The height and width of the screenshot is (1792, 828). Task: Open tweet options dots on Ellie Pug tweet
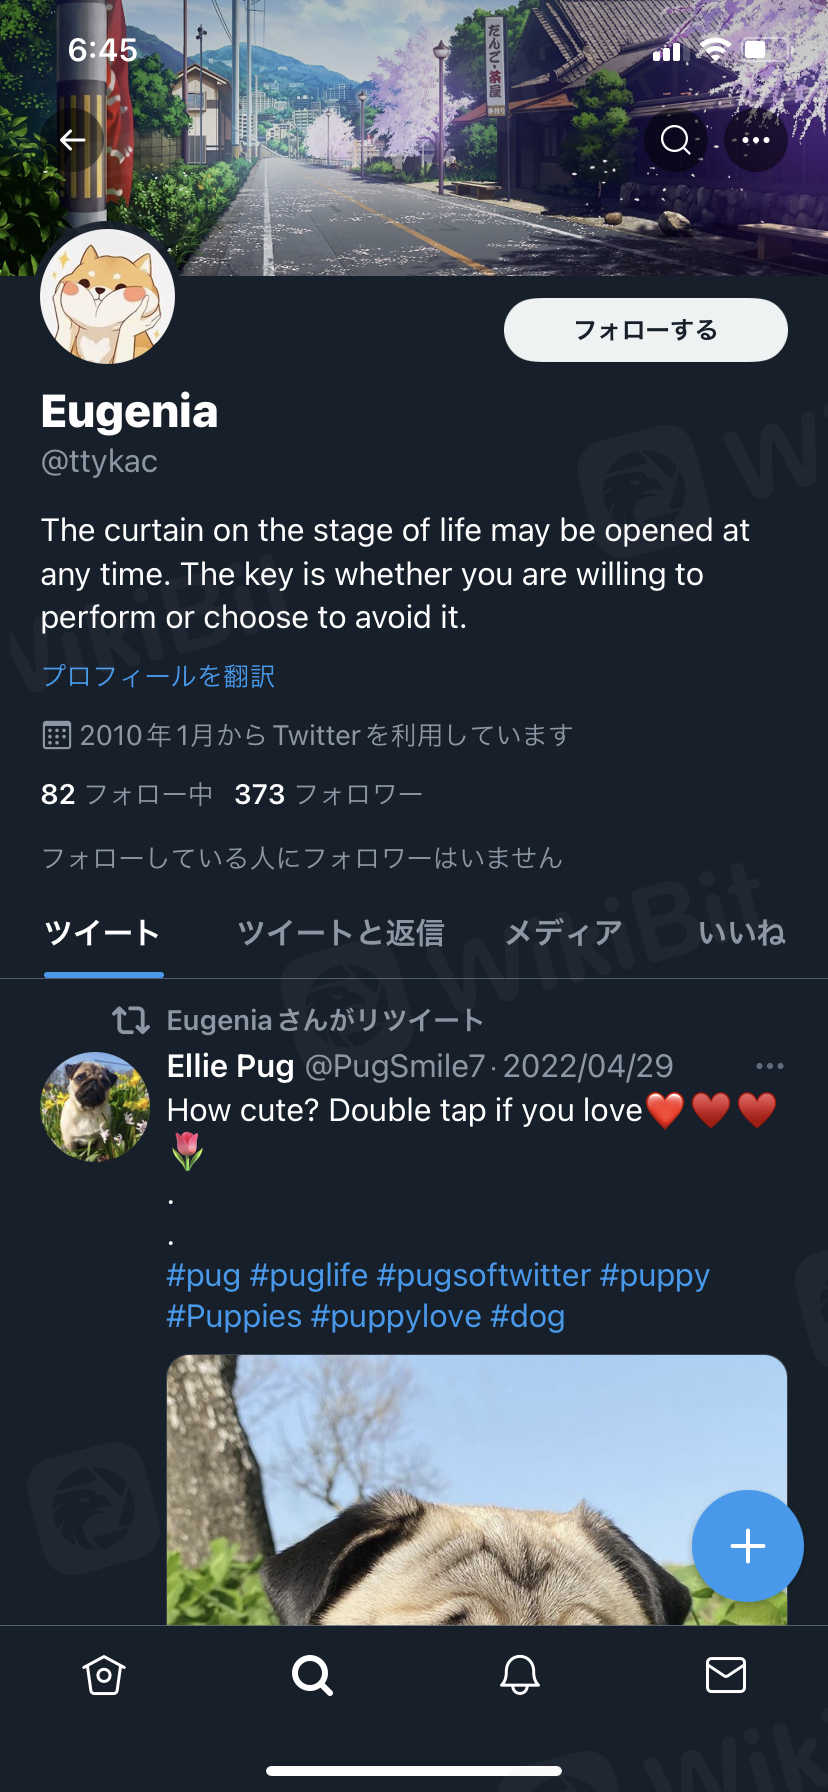coord(769,1066)
